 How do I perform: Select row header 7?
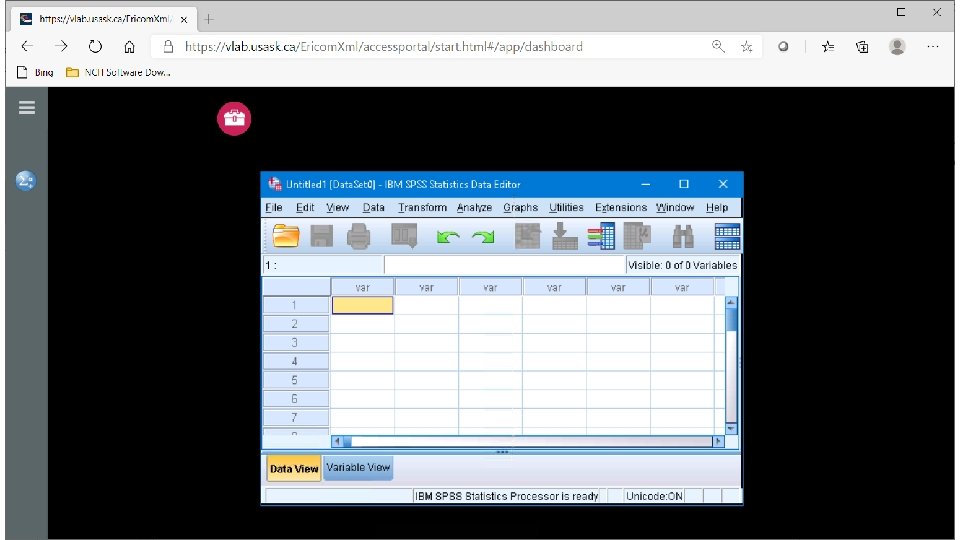coord(296,418)
